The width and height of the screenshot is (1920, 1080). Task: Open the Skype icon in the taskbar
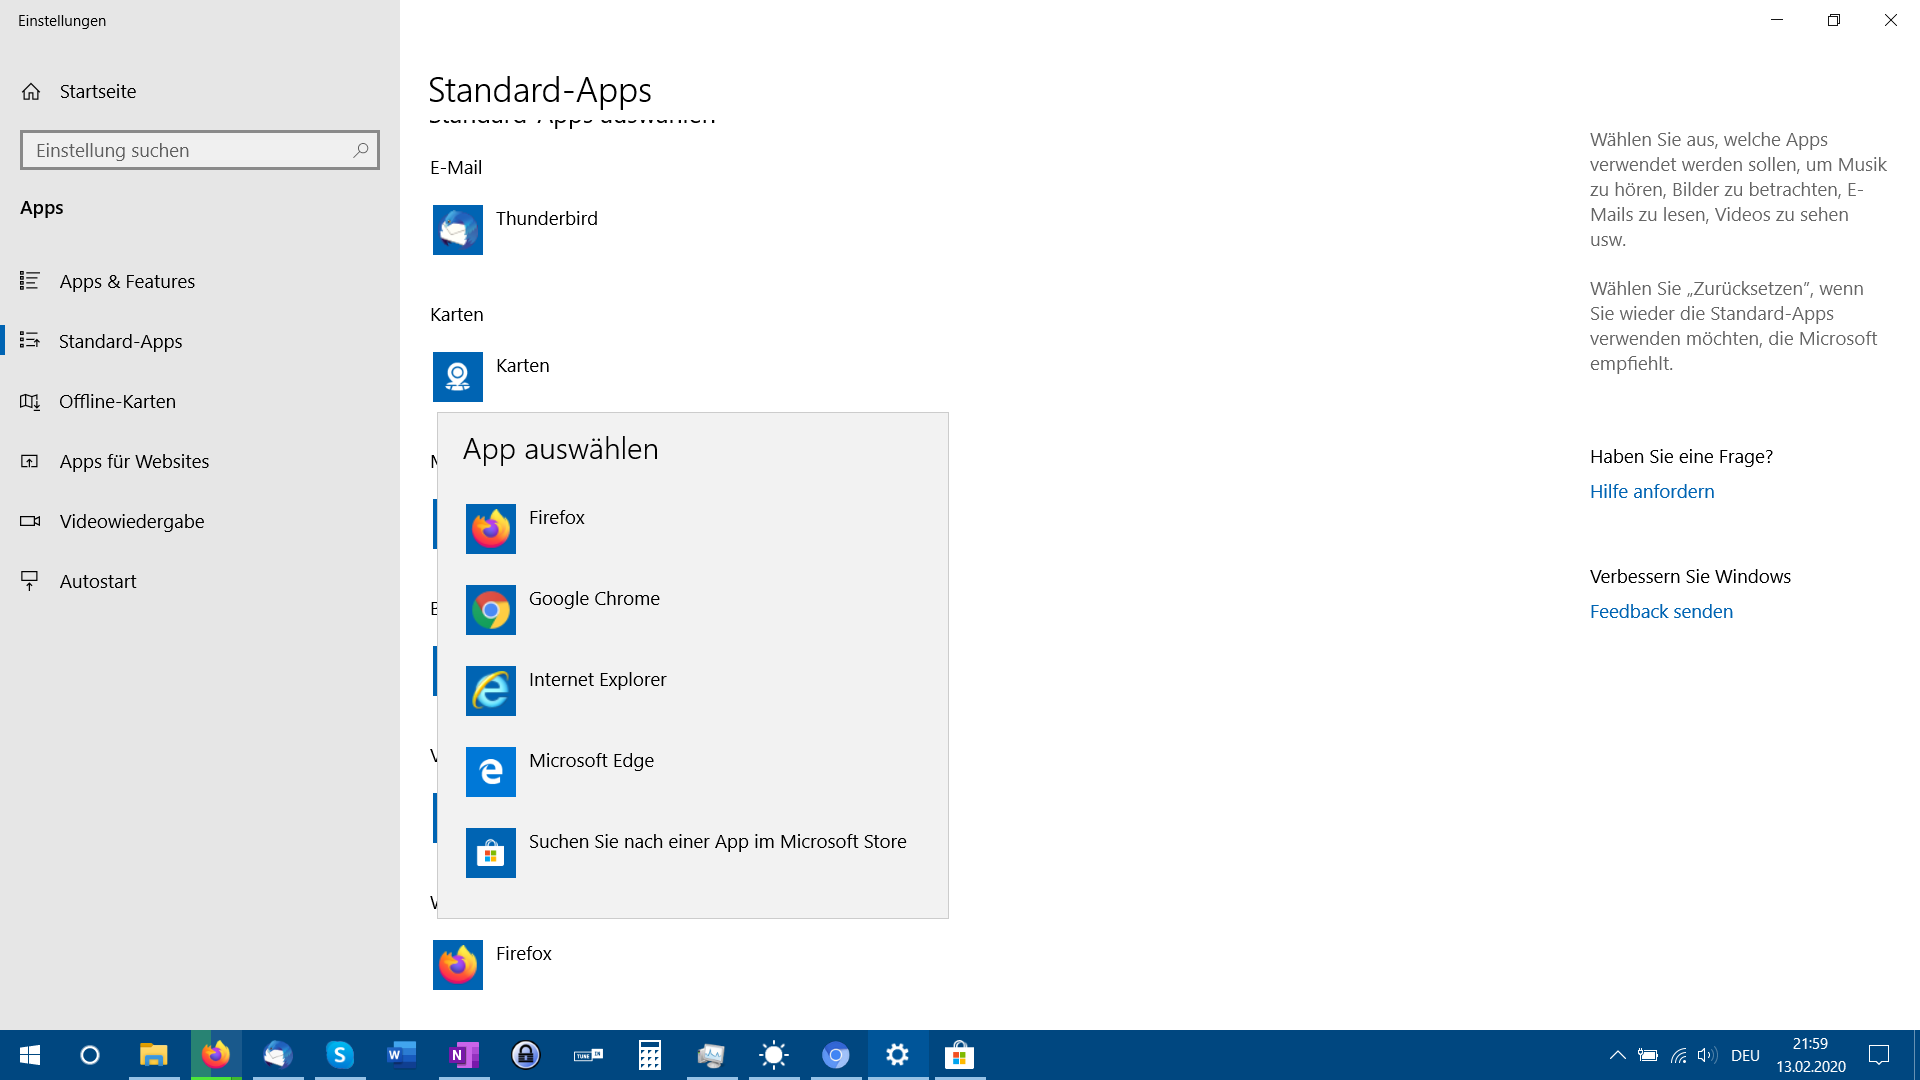pos(339,1055)
